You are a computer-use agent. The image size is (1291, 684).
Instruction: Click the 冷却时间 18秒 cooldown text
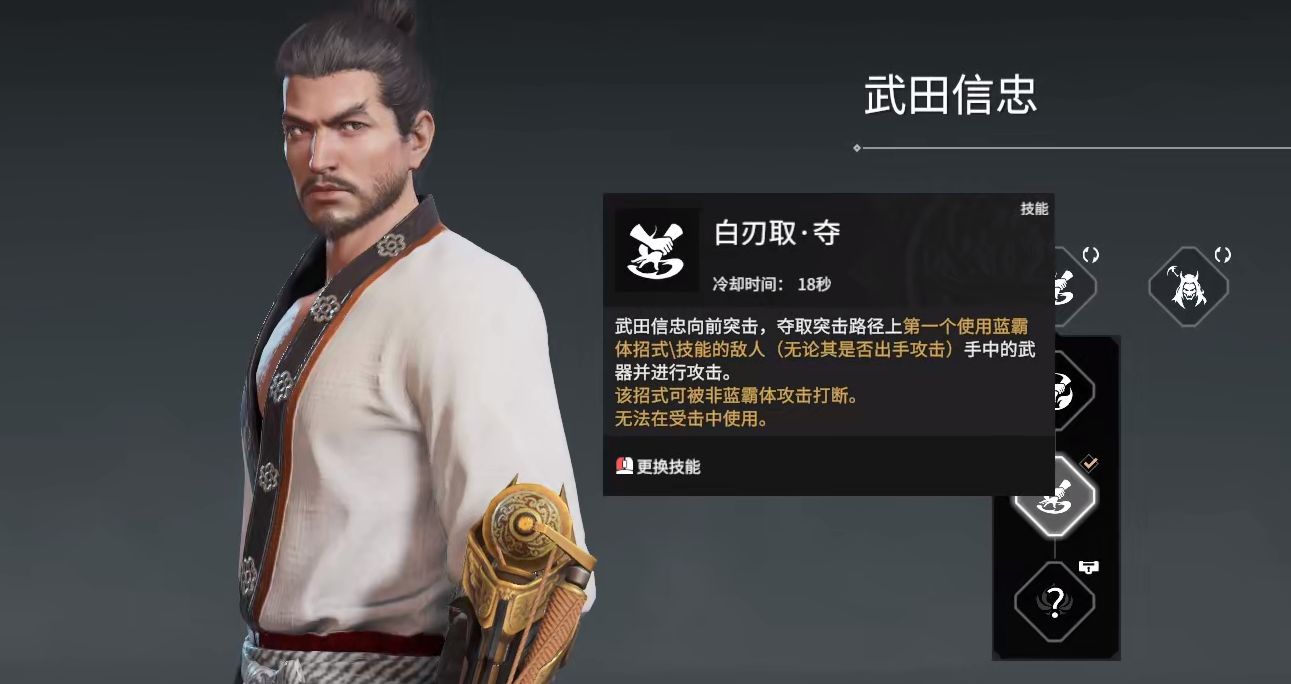(x=771, y=284)
